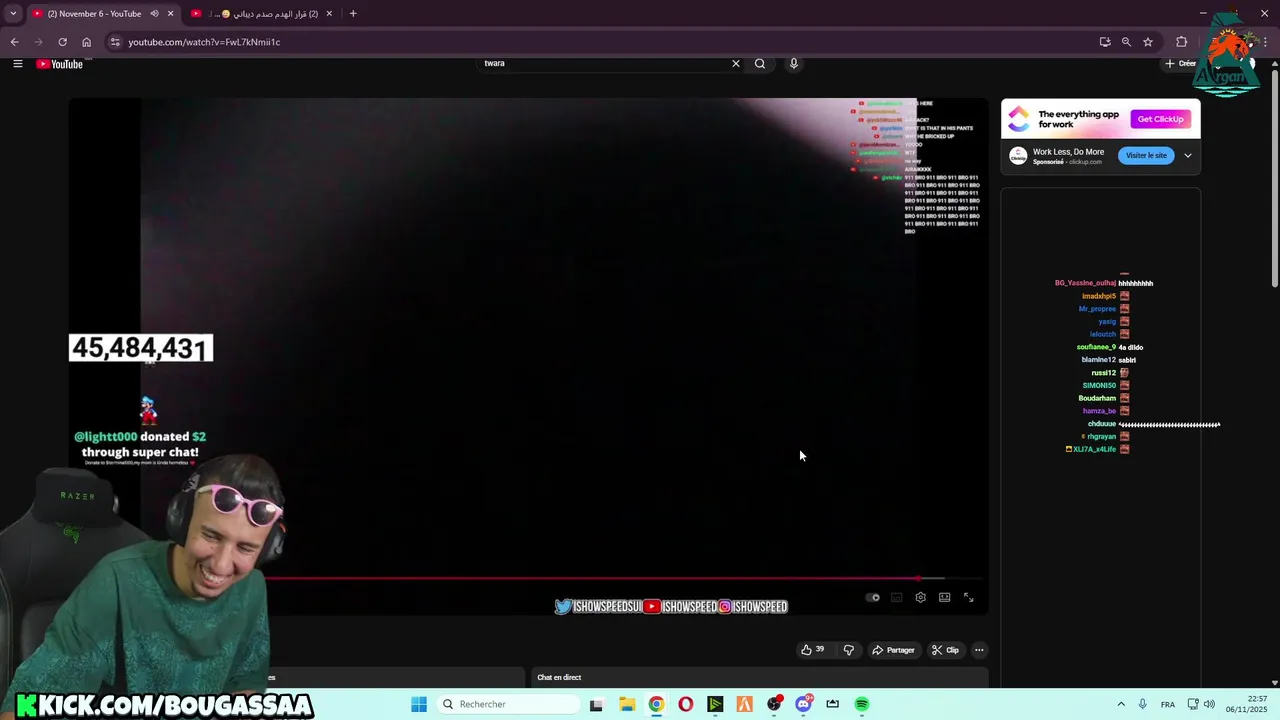This screenshot has height=720, width=1280.
Task: Open Discord from the taskbar
Action: 803,704
